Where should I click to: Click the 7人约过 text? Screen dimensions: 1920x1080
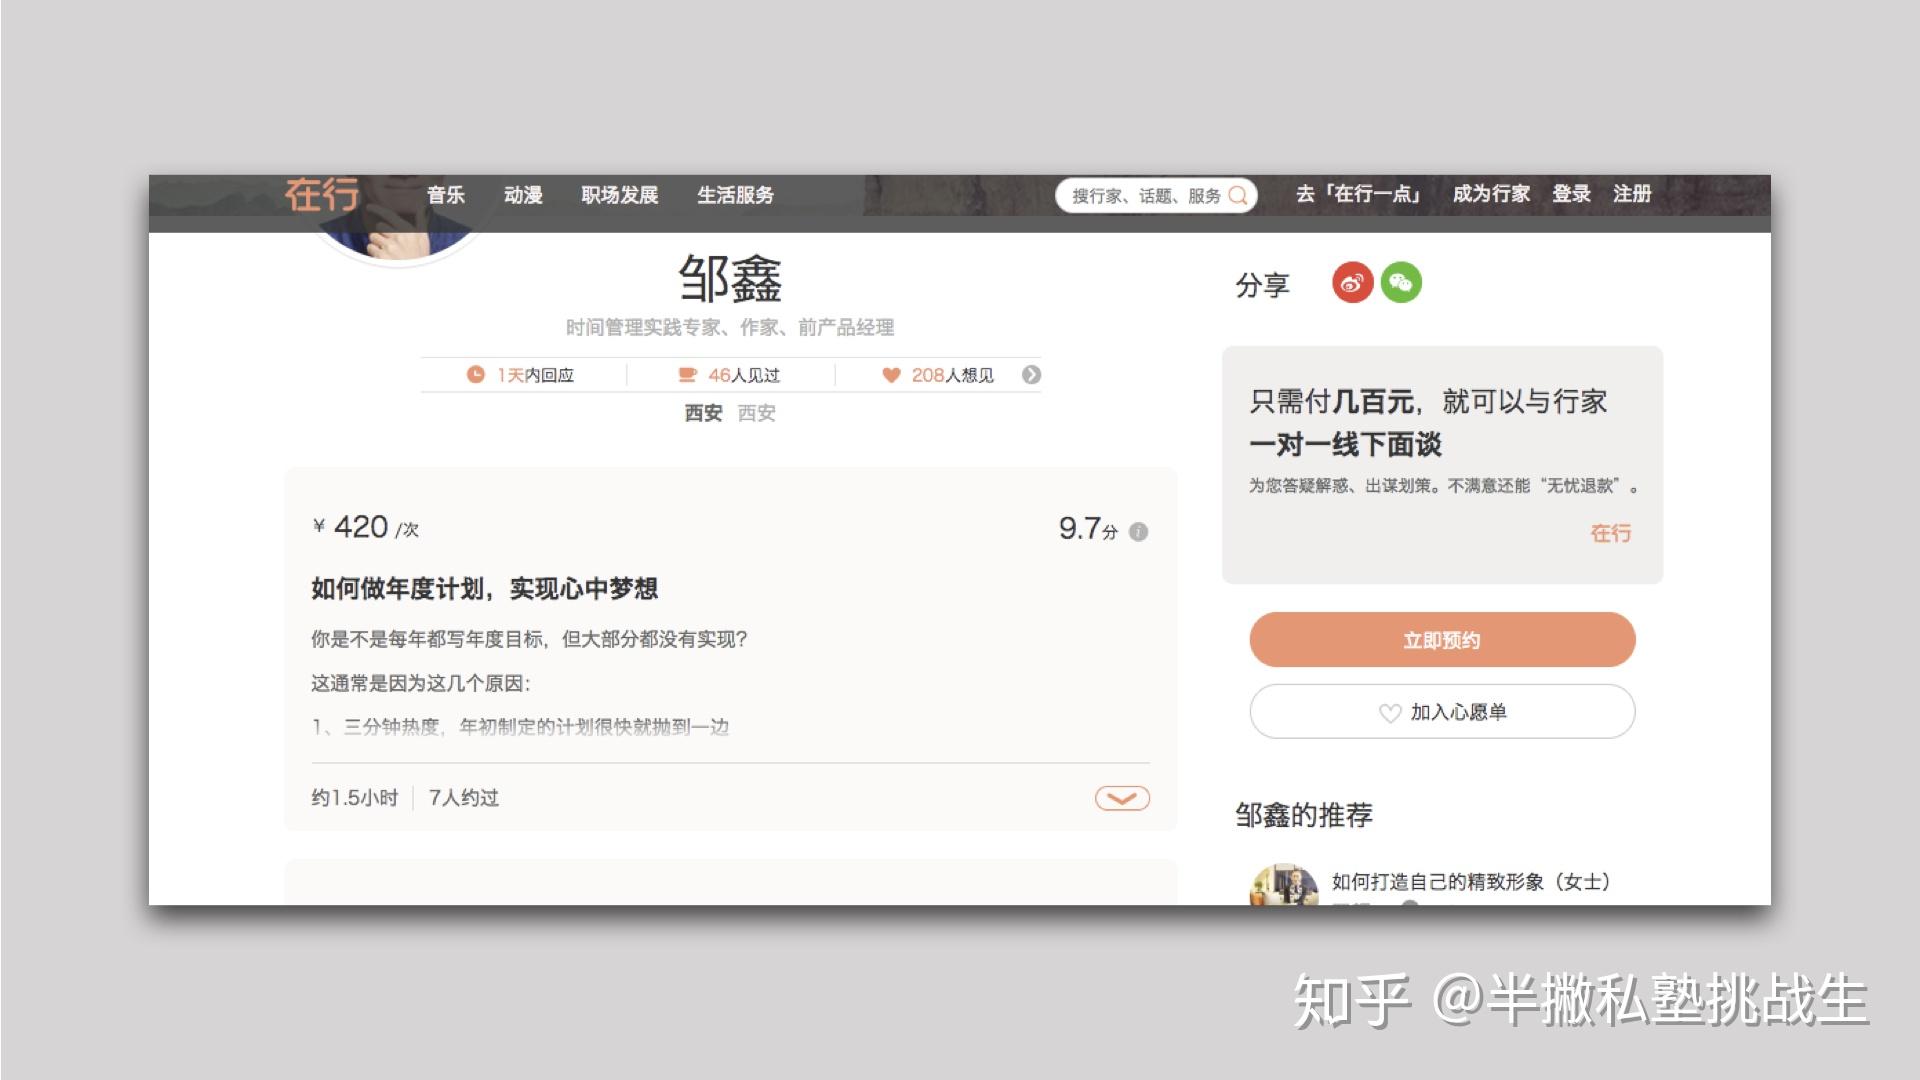point(464,798)
